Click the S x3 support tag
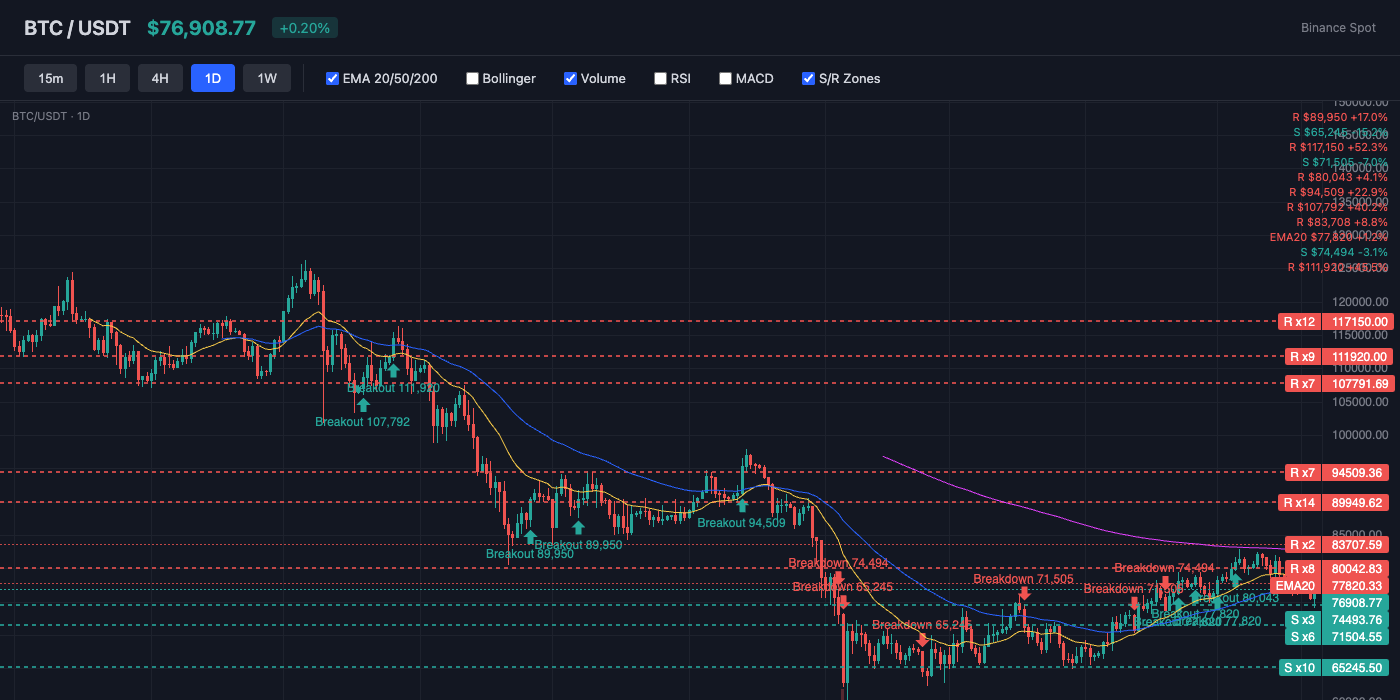1400x700 pixels. (1301, 620)
